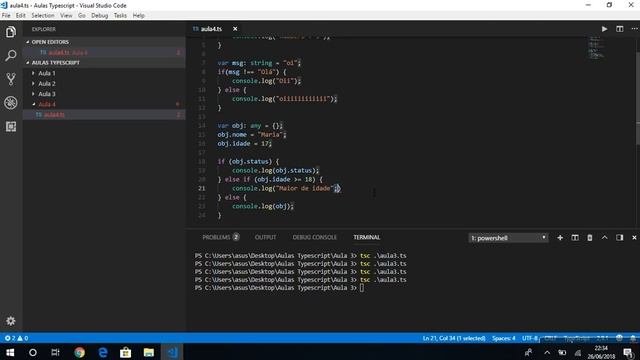Open the View menu
Viewport: 640px width, 360px height.
[x=66, y=16]
